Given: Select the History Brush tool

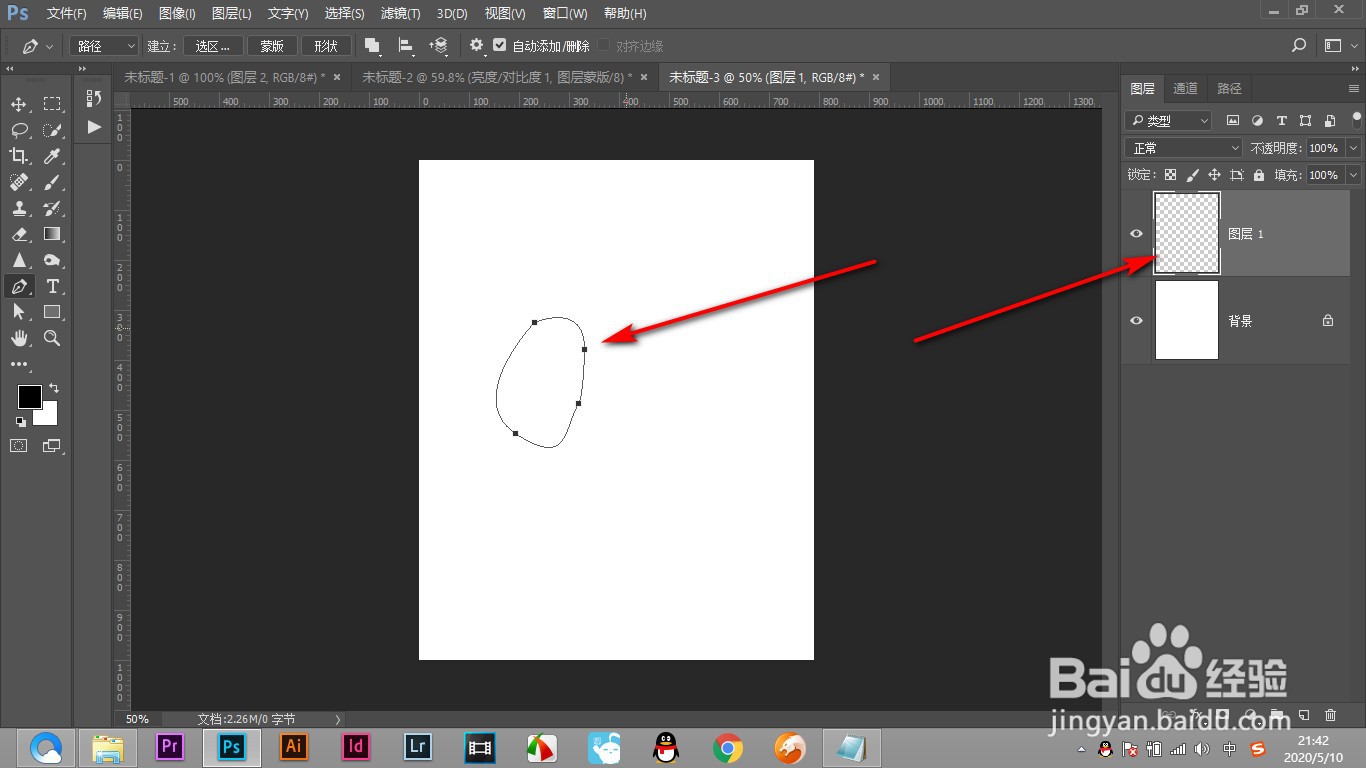Looking at the screenshot, I should [52, 208].
